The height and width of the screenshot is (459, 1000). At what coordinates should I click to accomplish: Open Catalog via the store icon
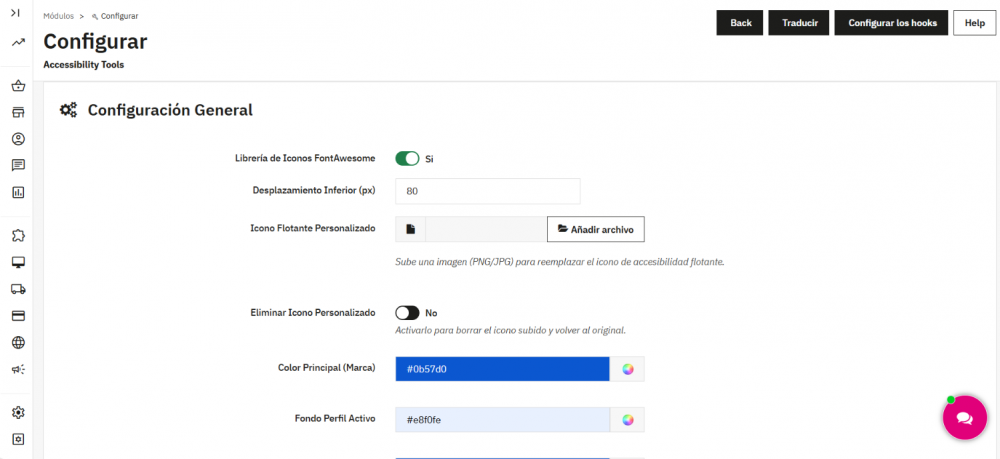[x=17, y=112]
